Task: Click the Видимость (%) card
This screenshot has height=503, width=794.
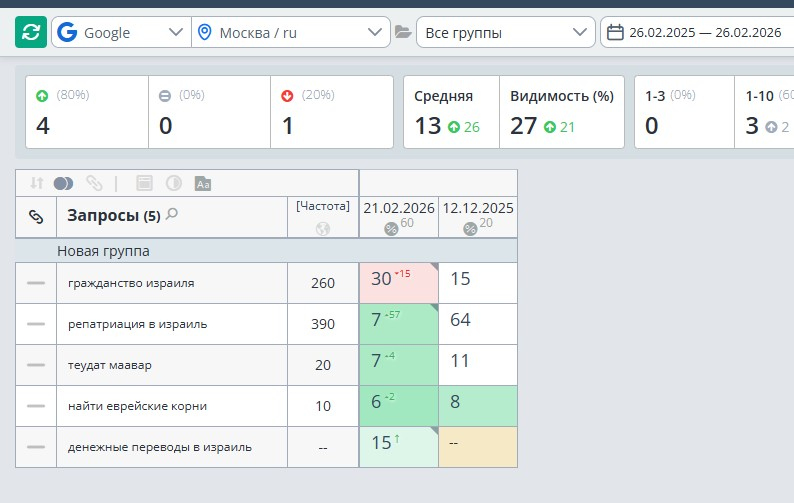Action: (x=562, y=112)
